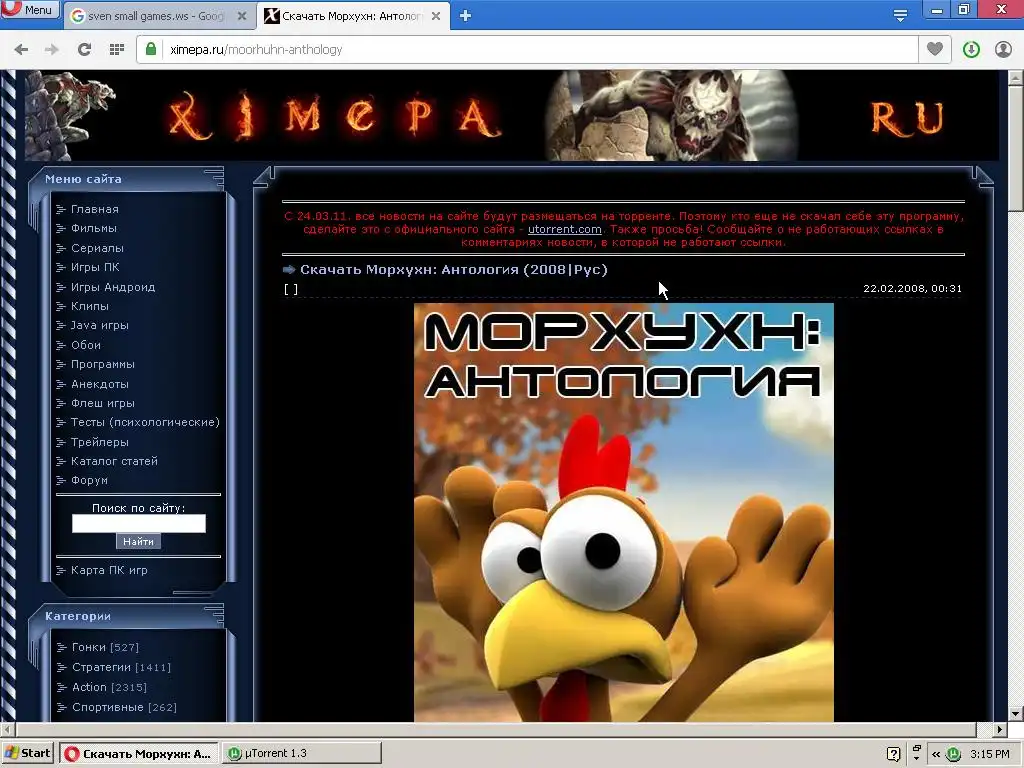
Task: Switch to the µTorrent 1.3 taskbar button
Action: (x=302, y=754)
